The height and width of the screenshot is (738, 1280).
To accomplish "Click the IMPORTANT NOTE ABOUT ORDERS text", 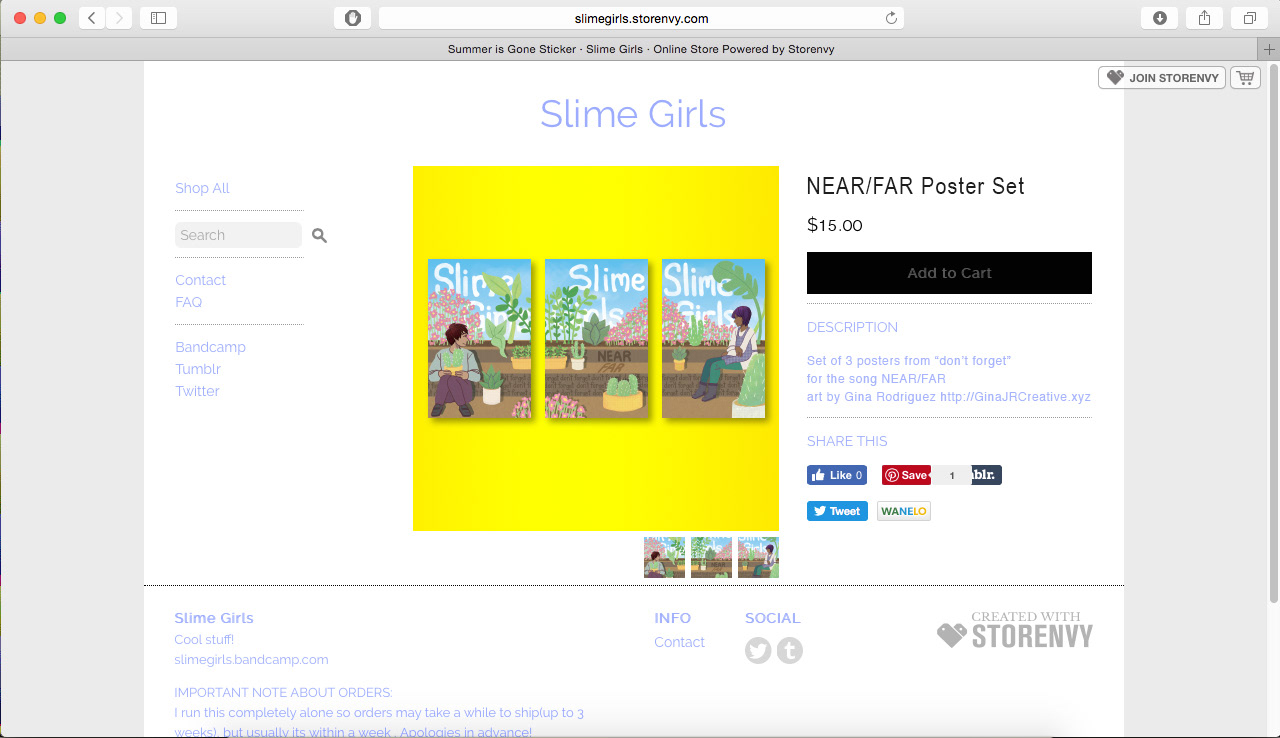I will [283, 692].
